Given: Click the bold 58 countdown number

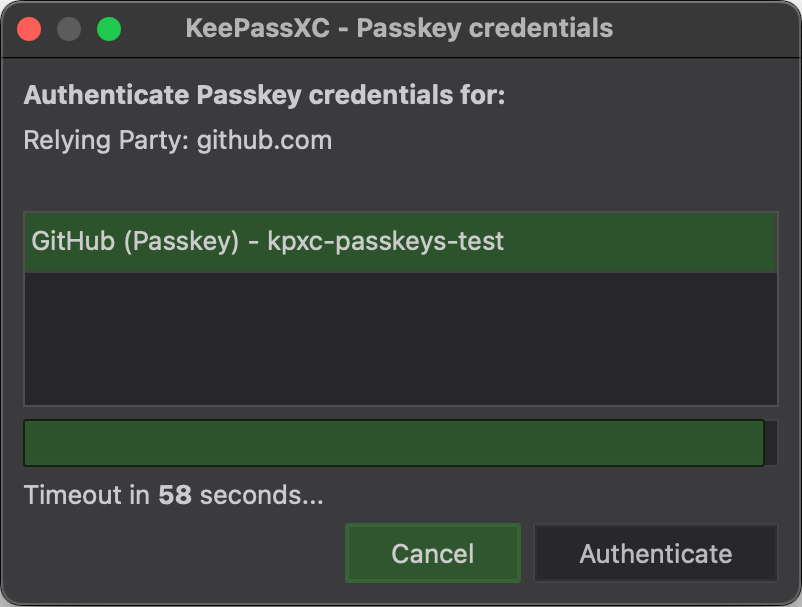Looking at the screenshot, I should [175, 495].
